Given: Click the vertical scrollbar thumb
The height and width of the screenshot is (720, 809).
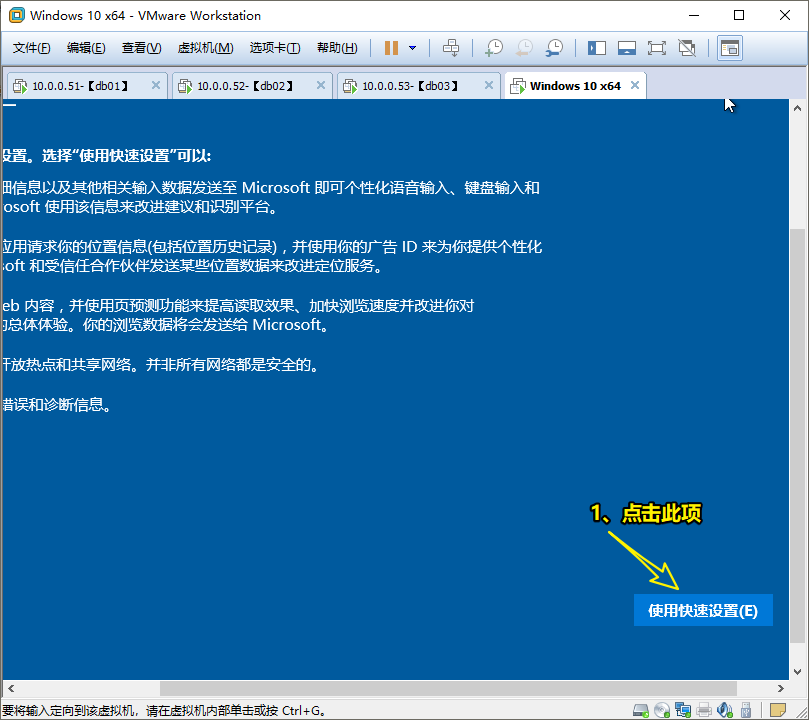Looking at the screenshot, I should tap(797, 436).
